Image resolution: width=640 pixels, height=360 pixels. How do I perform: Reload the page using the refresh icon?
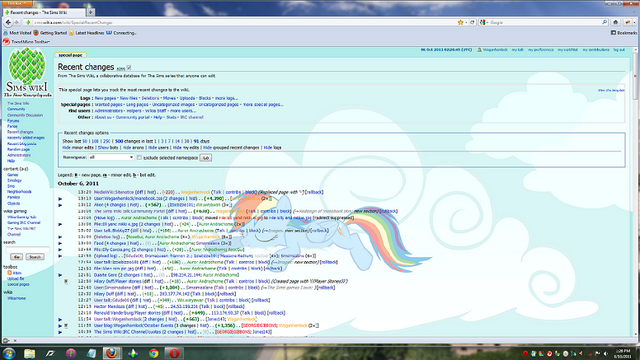pyautogui.click(x=472, y=22)
